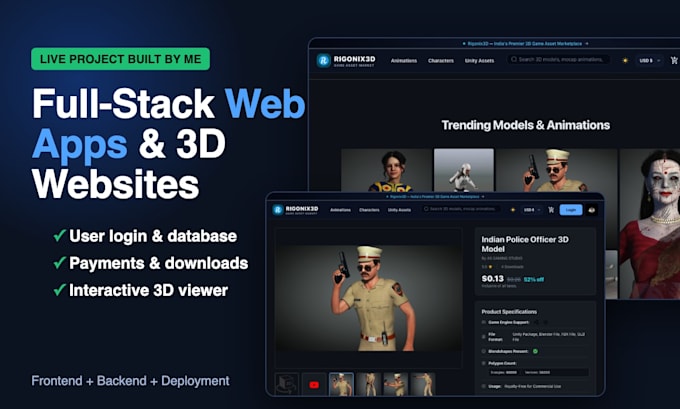Click the Payments & downloads line
This screenshot has width=680, height=409.
150,263
